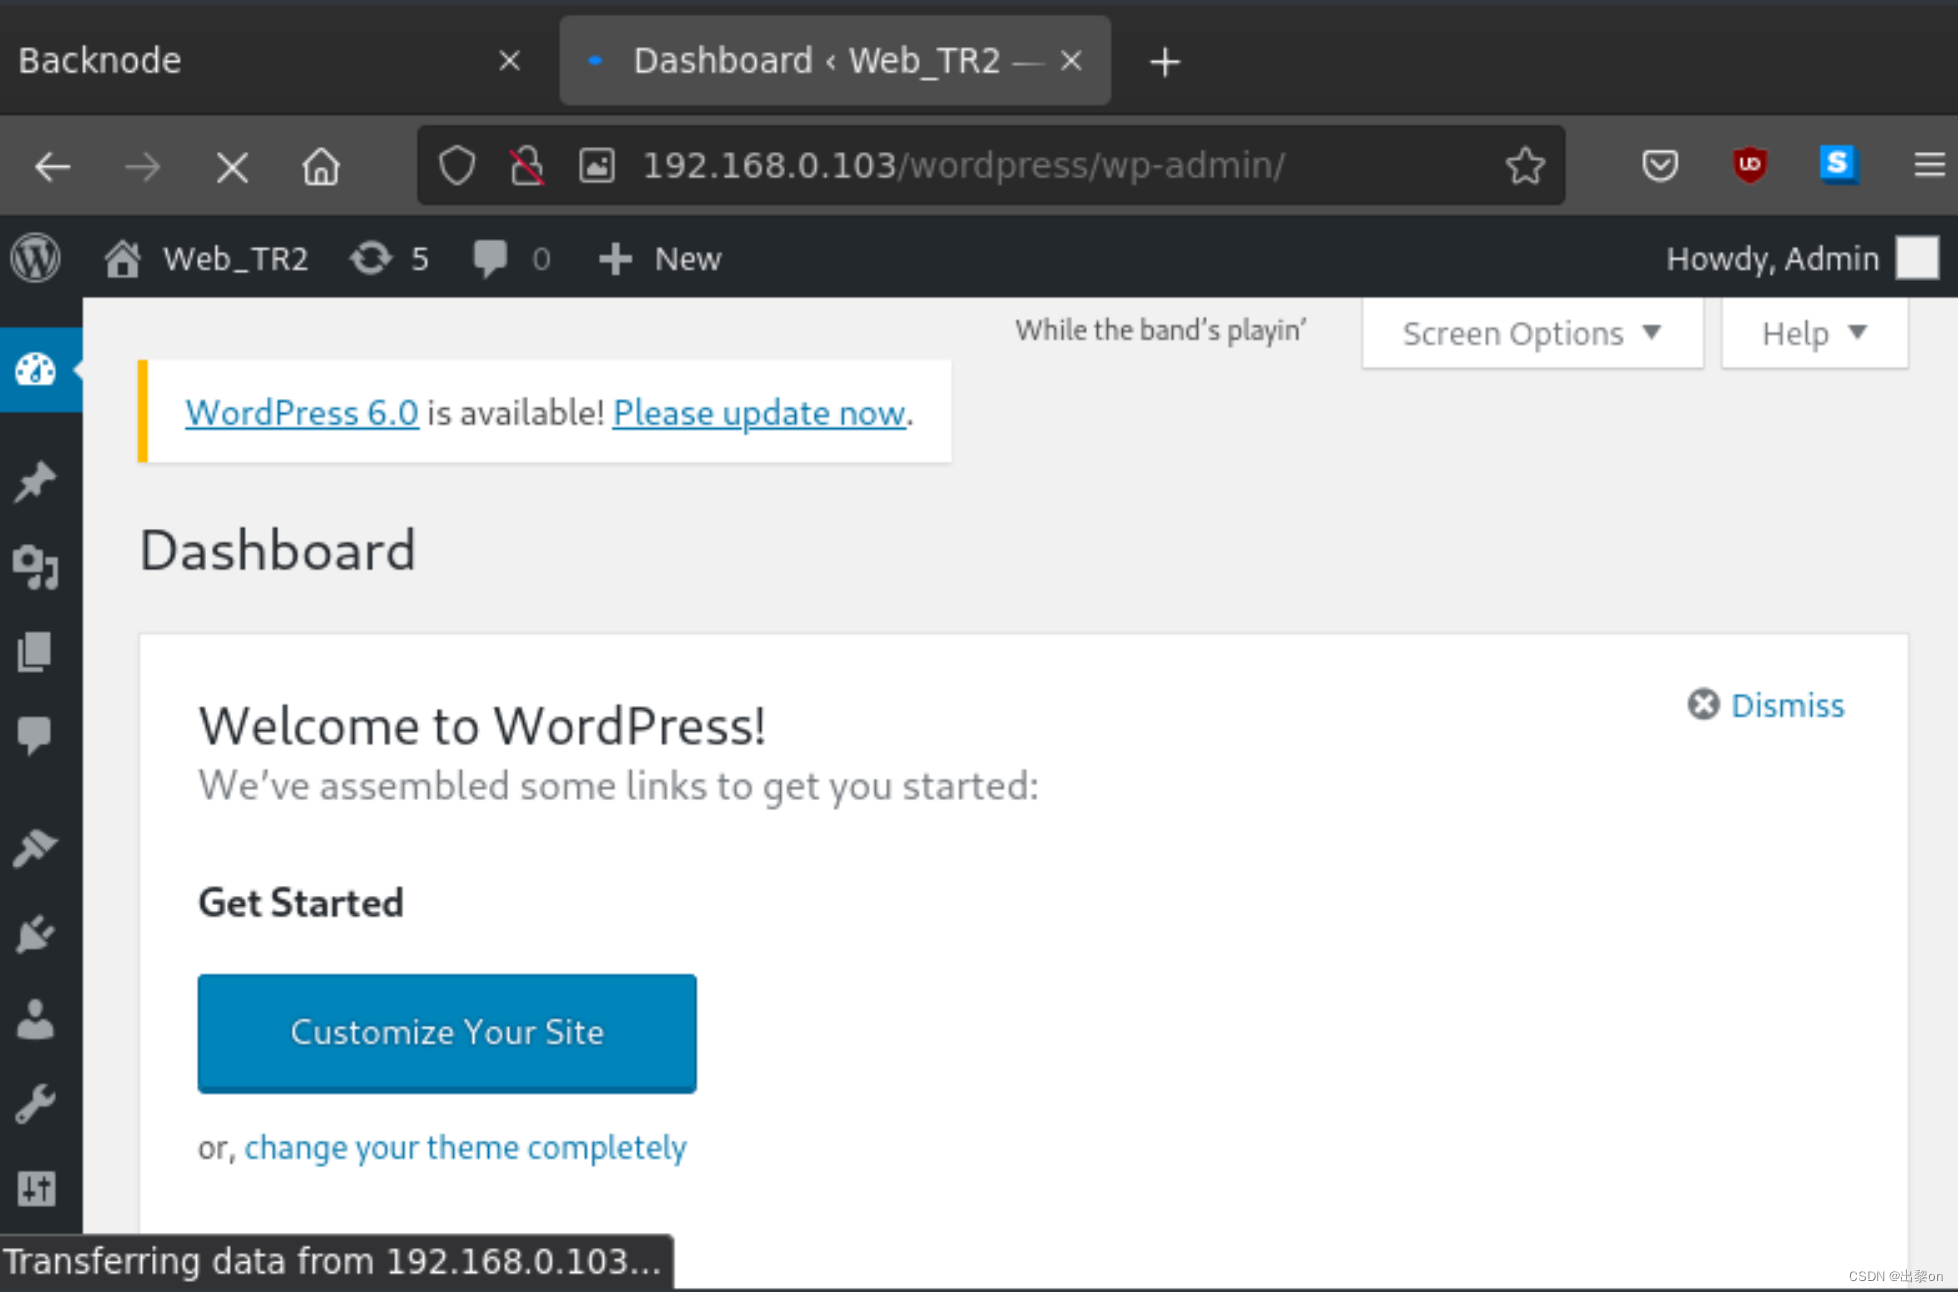This screenshot has height=1292, width=1958.
Task: Open Tools in the sidebar
Action: point(36,1104)
